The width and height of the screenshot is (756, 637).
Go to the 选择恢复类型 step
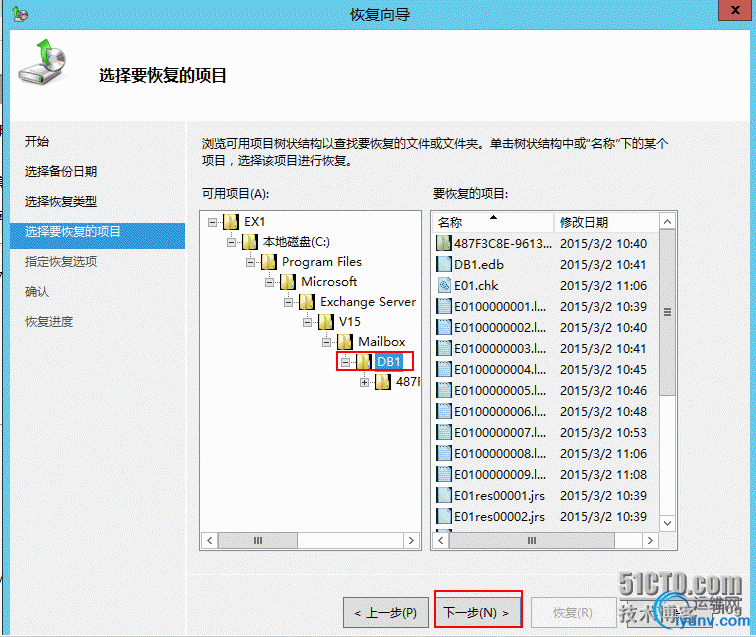point(61,201)
